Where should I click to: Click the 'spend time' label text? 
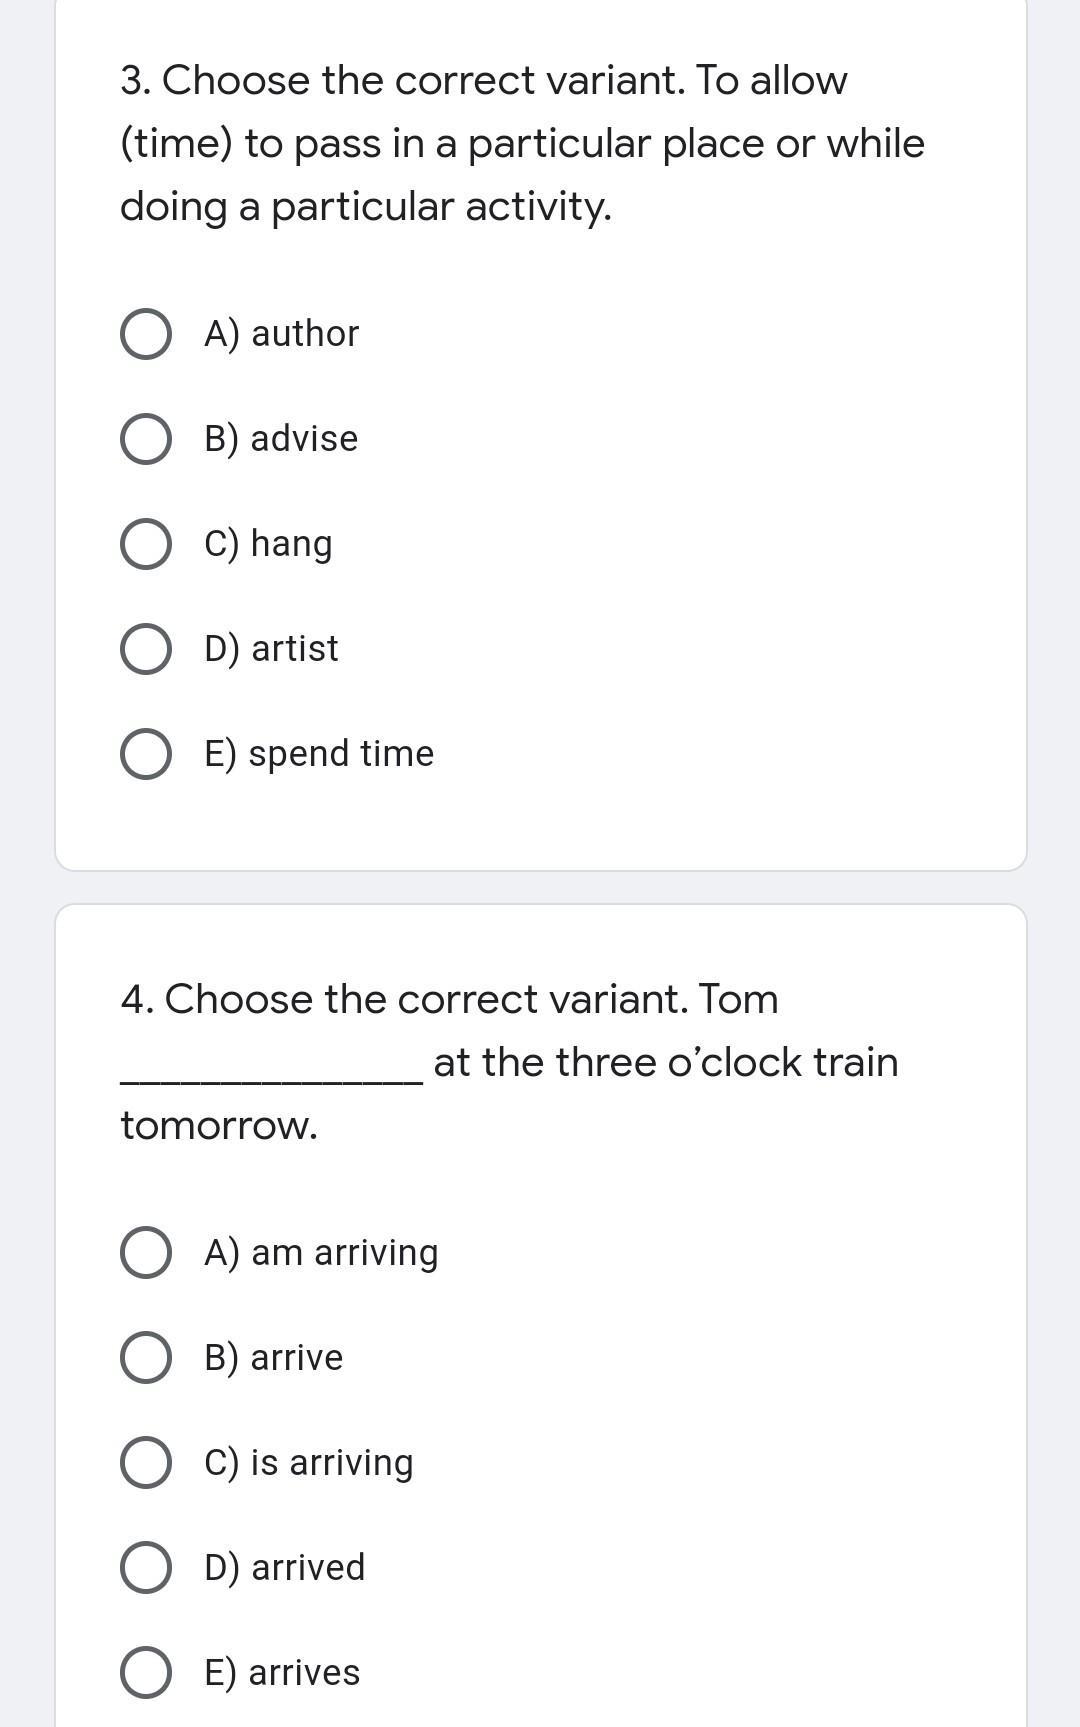click(x=341, y=754)
